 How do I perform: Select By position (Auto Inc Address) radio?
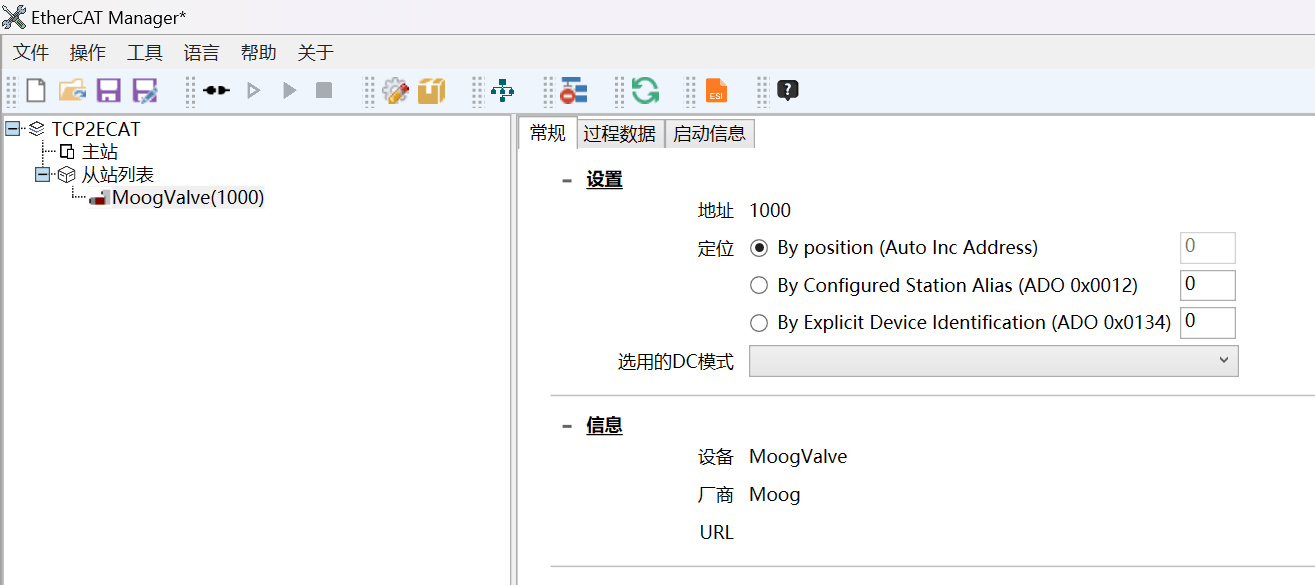click(759, 248)
